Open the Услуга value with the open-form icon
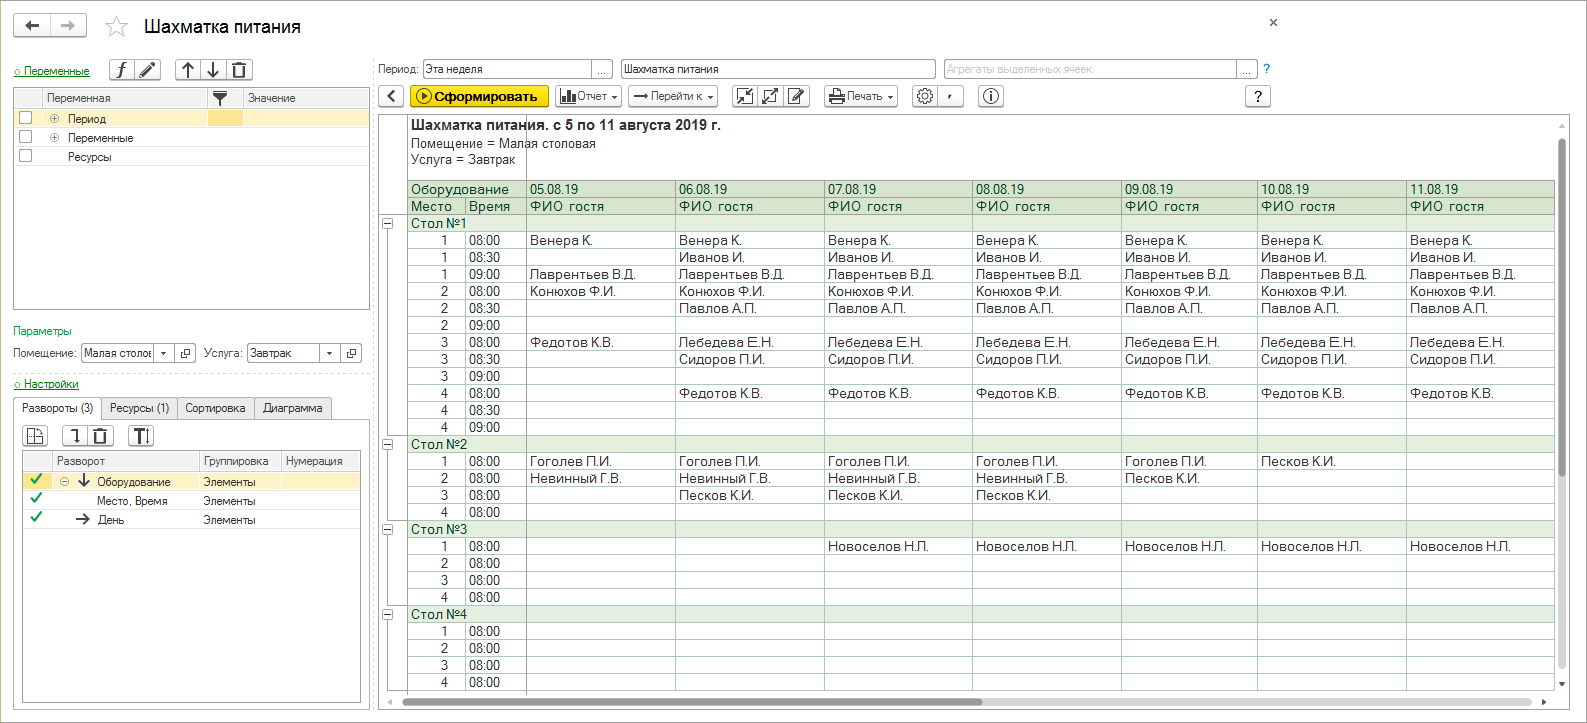Viewport: 1587px width, 723px height. click(x=351, y=353)
